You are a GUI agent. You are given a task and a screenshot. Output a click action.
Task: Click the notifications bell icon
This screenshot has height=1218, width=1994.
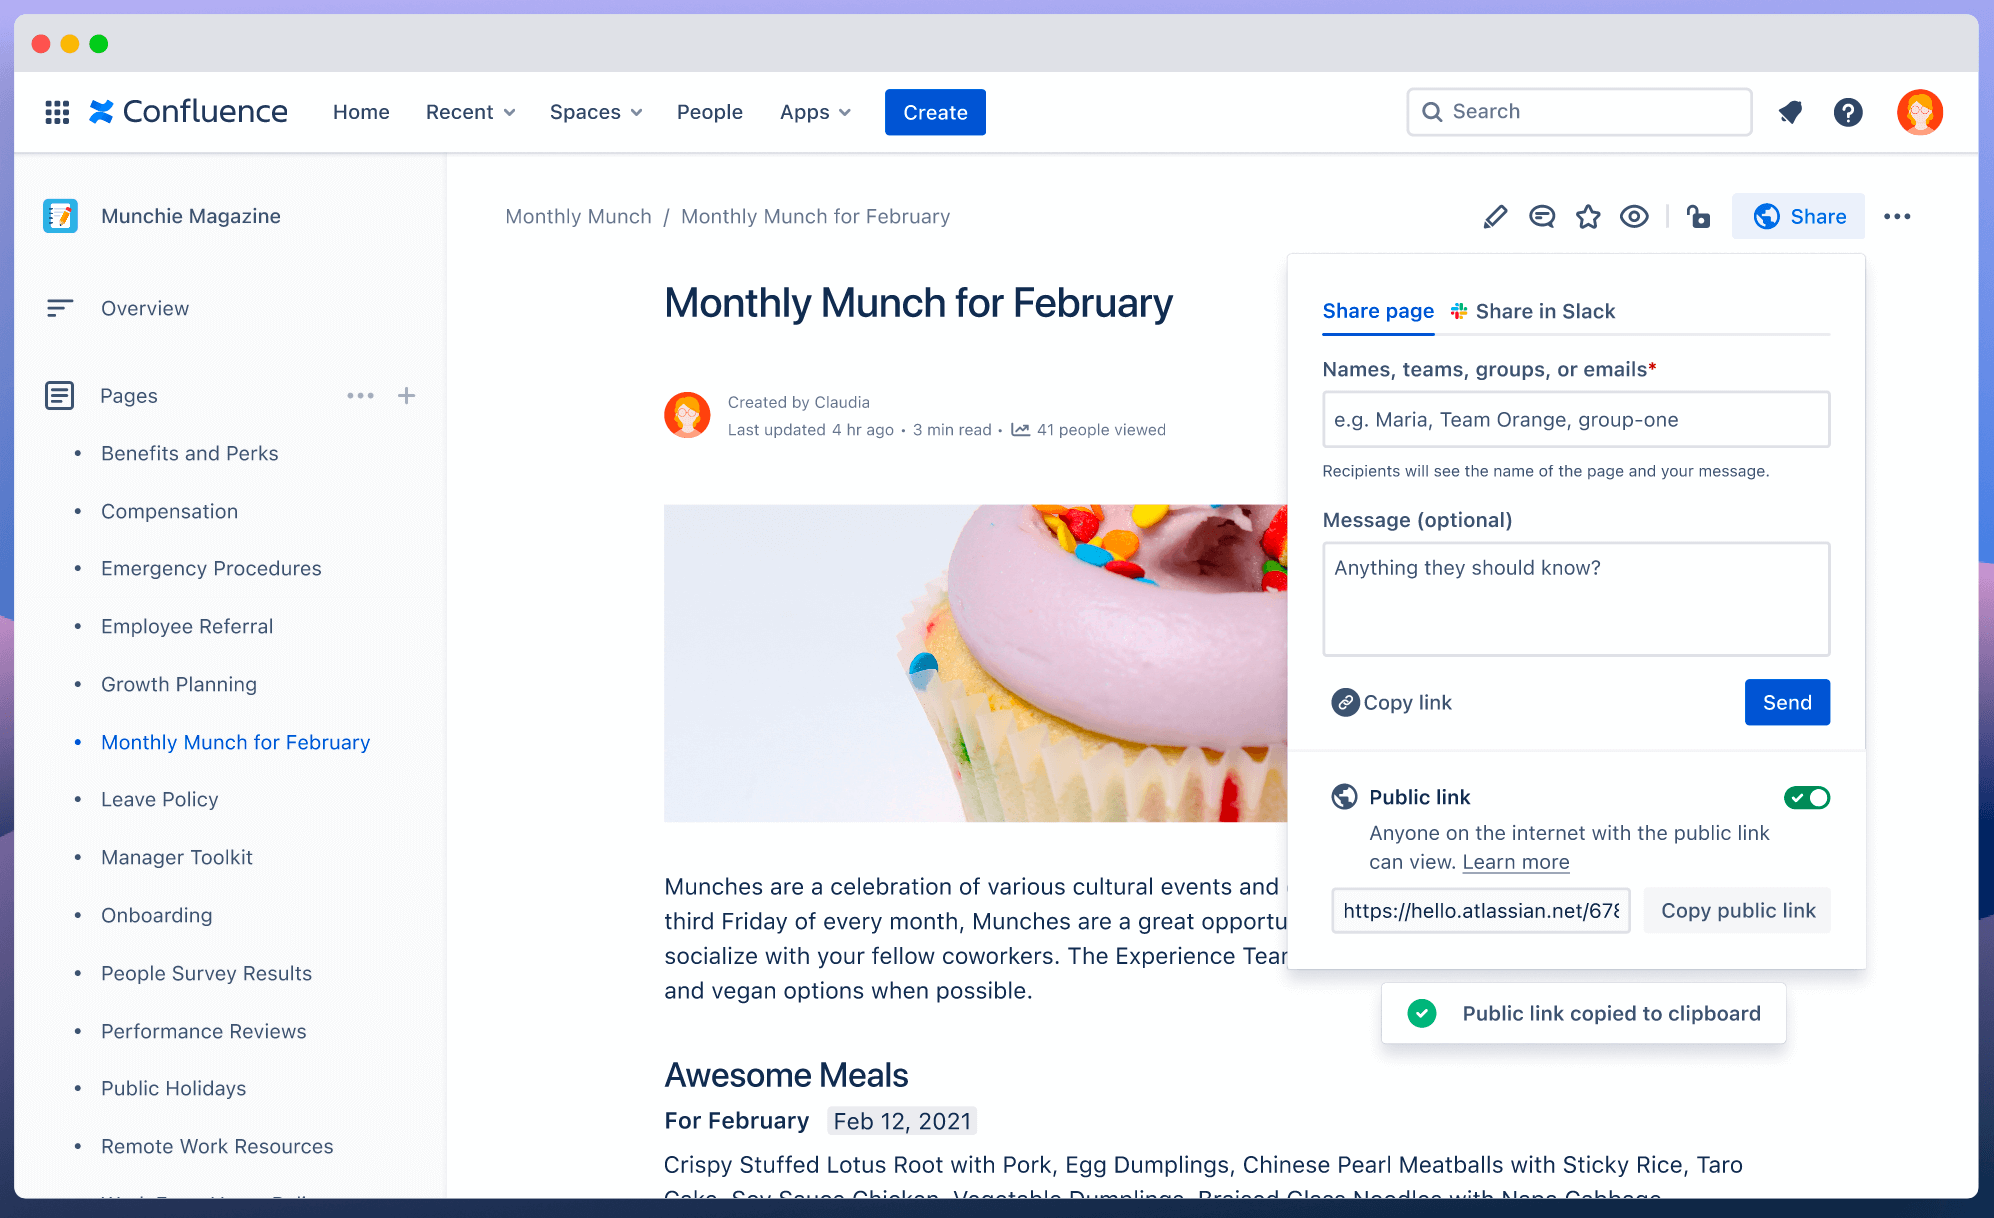(1790, 111)
